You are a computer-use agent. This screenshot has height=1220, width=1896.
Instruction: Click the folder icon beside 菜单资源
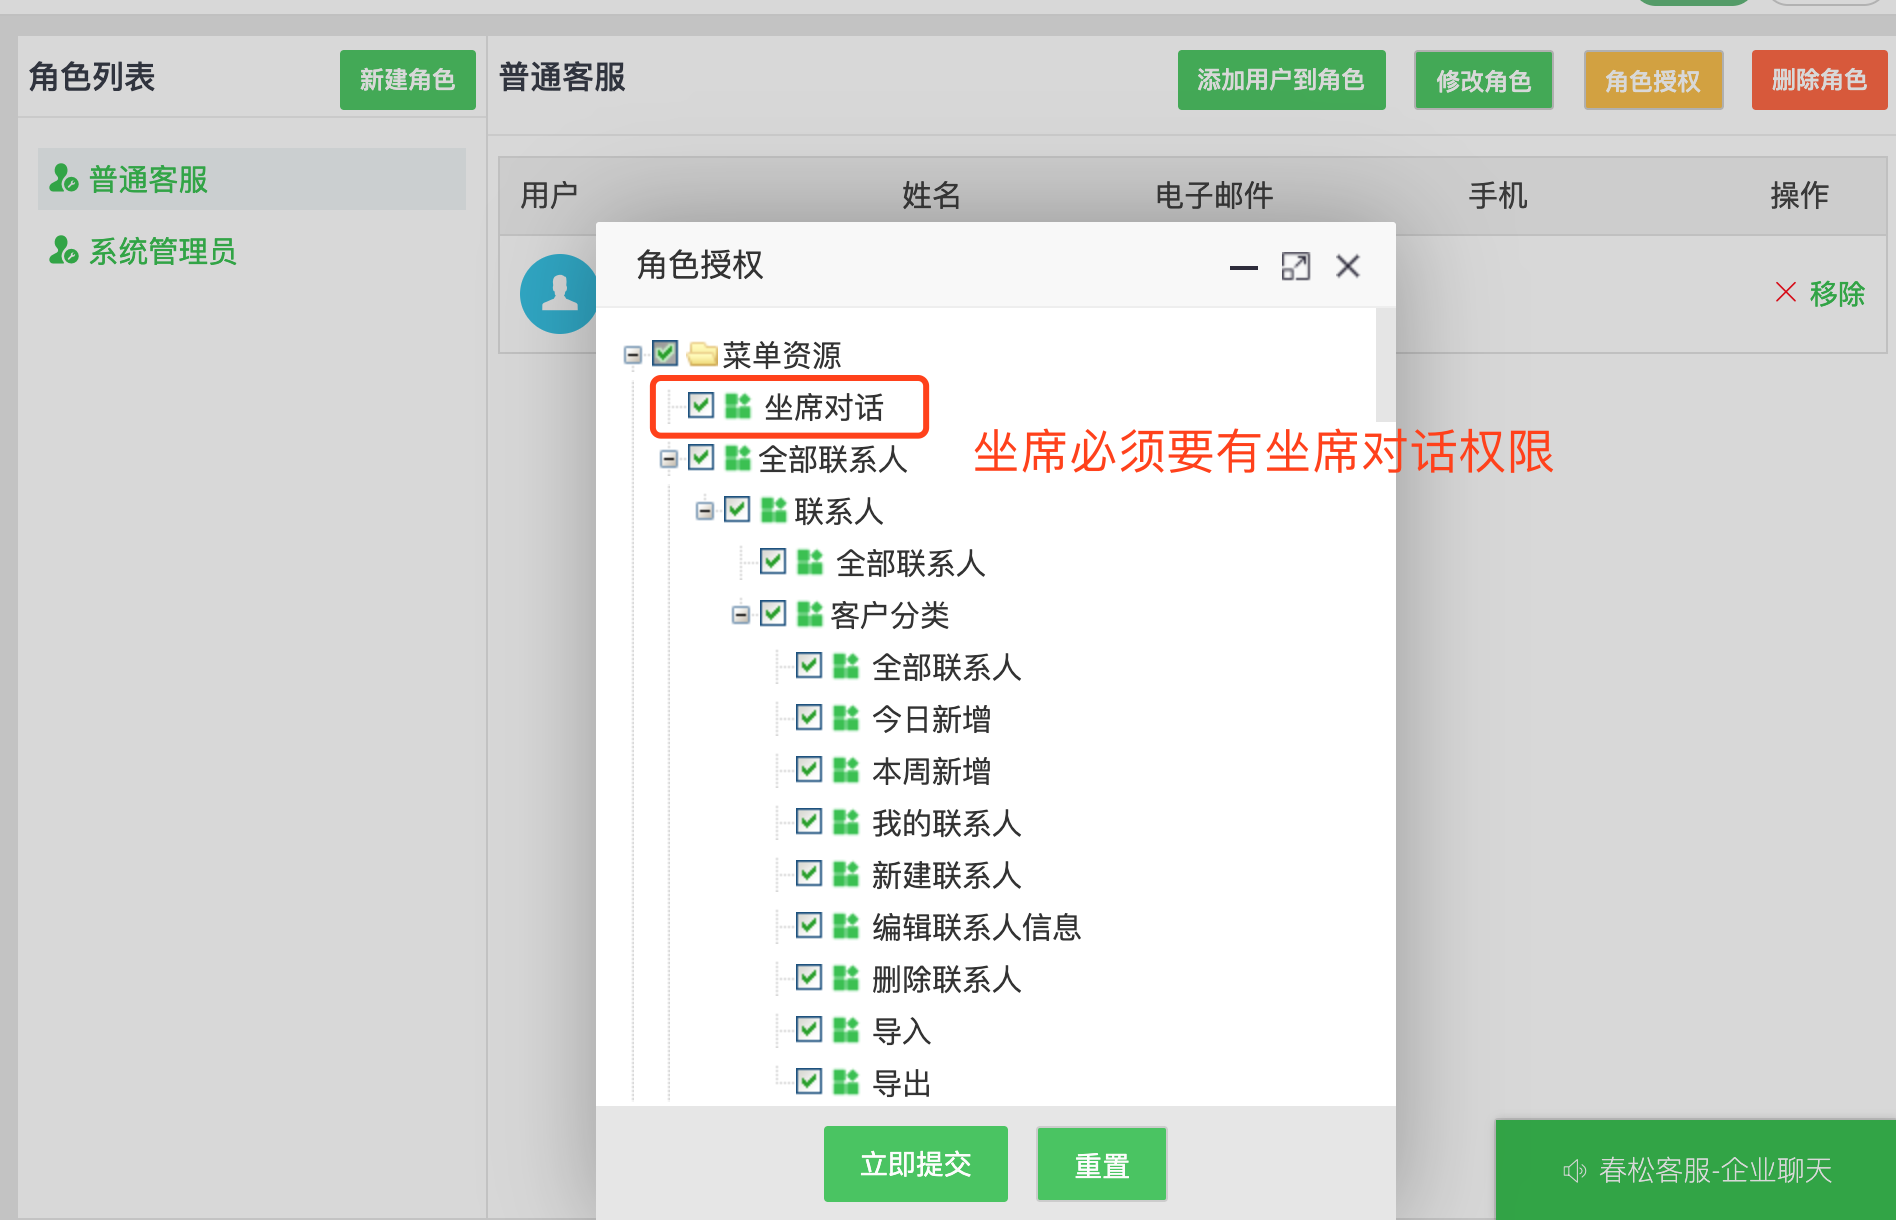(703, 354)
